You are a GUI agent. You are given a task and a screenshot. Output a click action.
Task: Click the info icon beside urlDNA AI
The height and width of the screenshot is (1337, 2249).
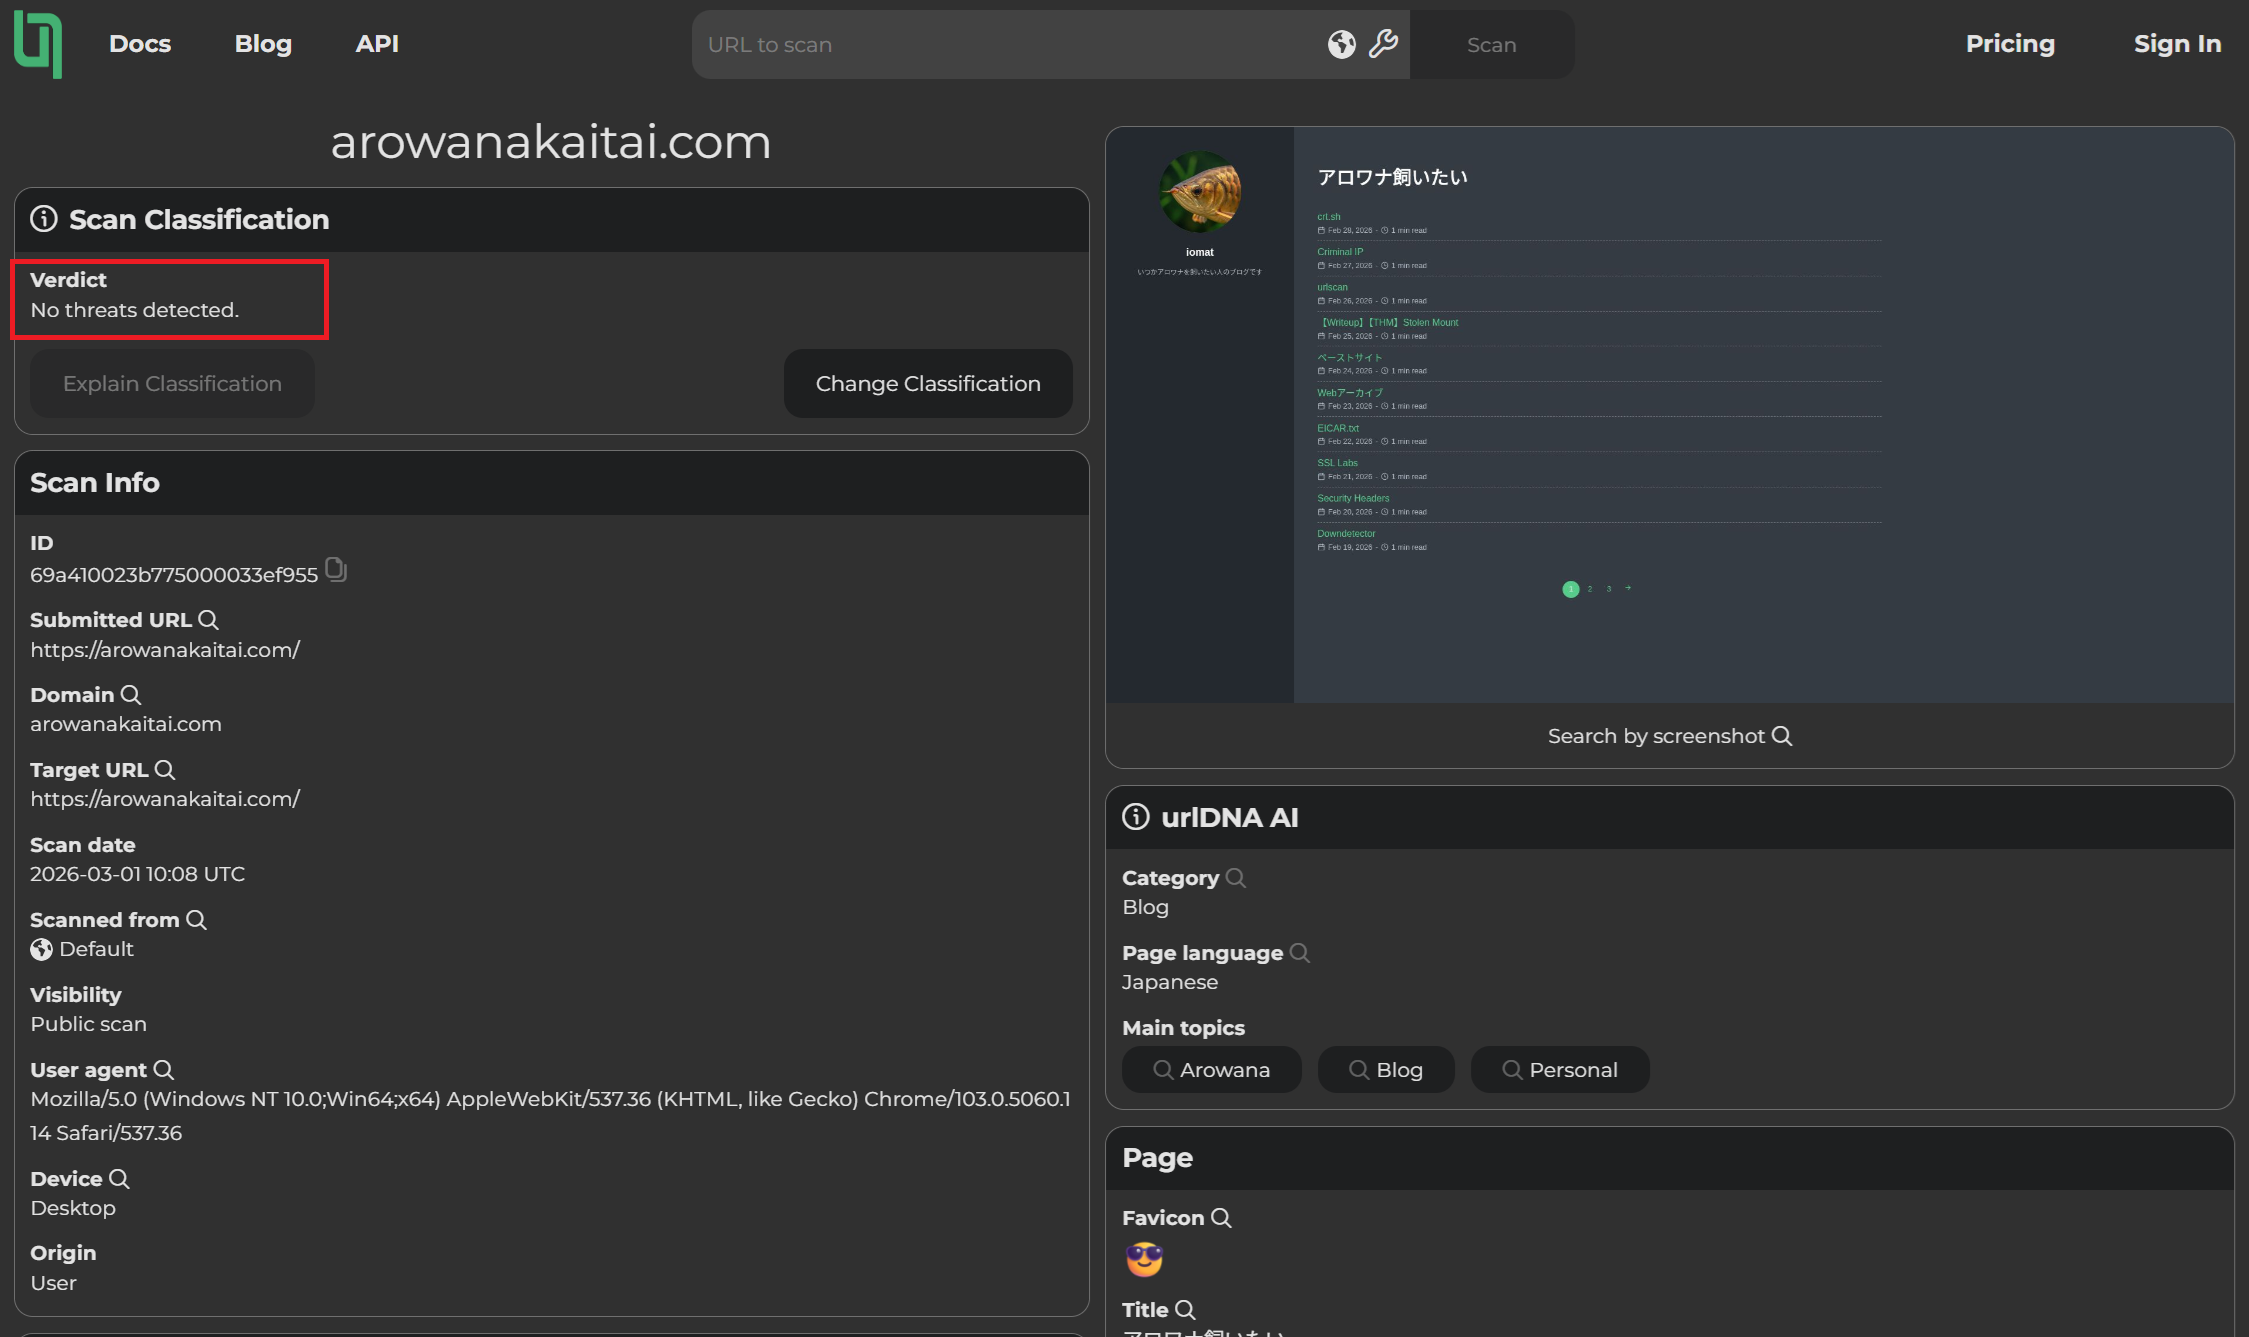click(1136, 817)
